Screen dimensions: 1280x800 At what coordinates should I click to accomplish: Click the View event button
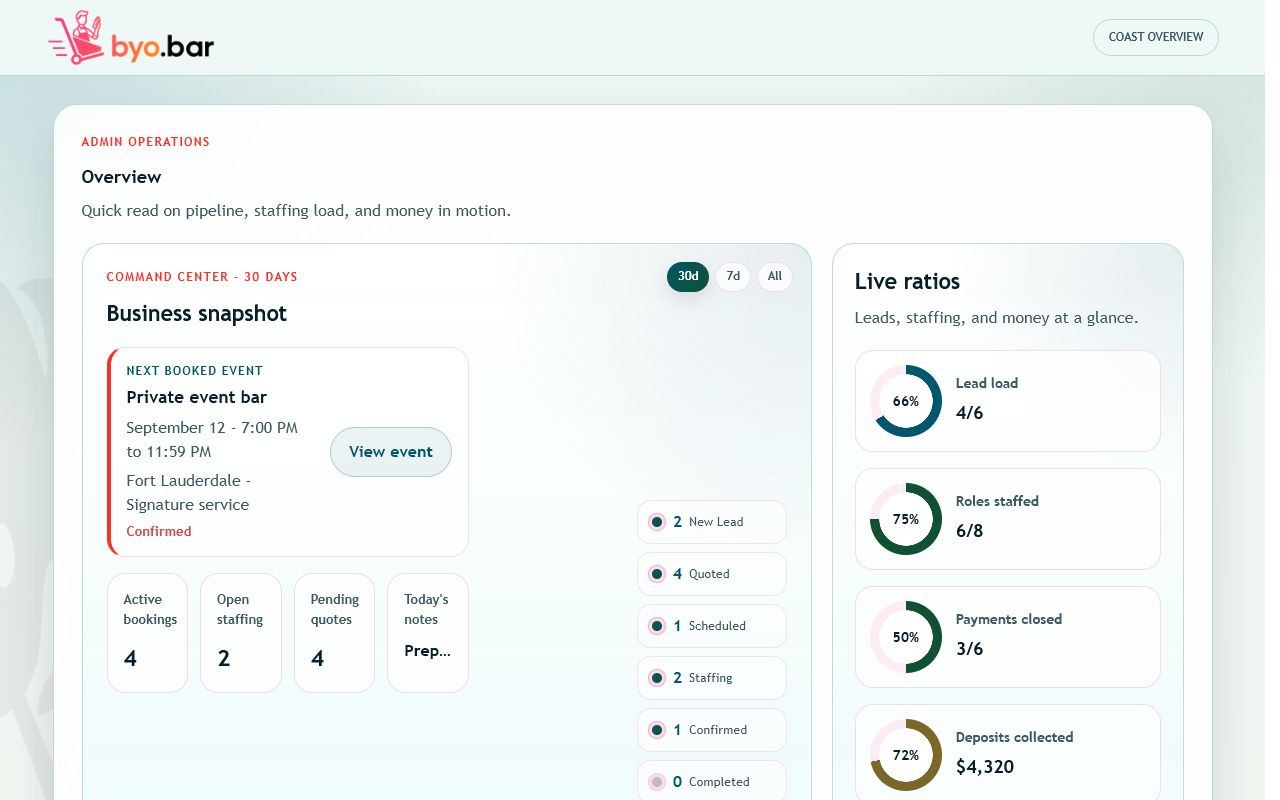click(x=391, y=452)
